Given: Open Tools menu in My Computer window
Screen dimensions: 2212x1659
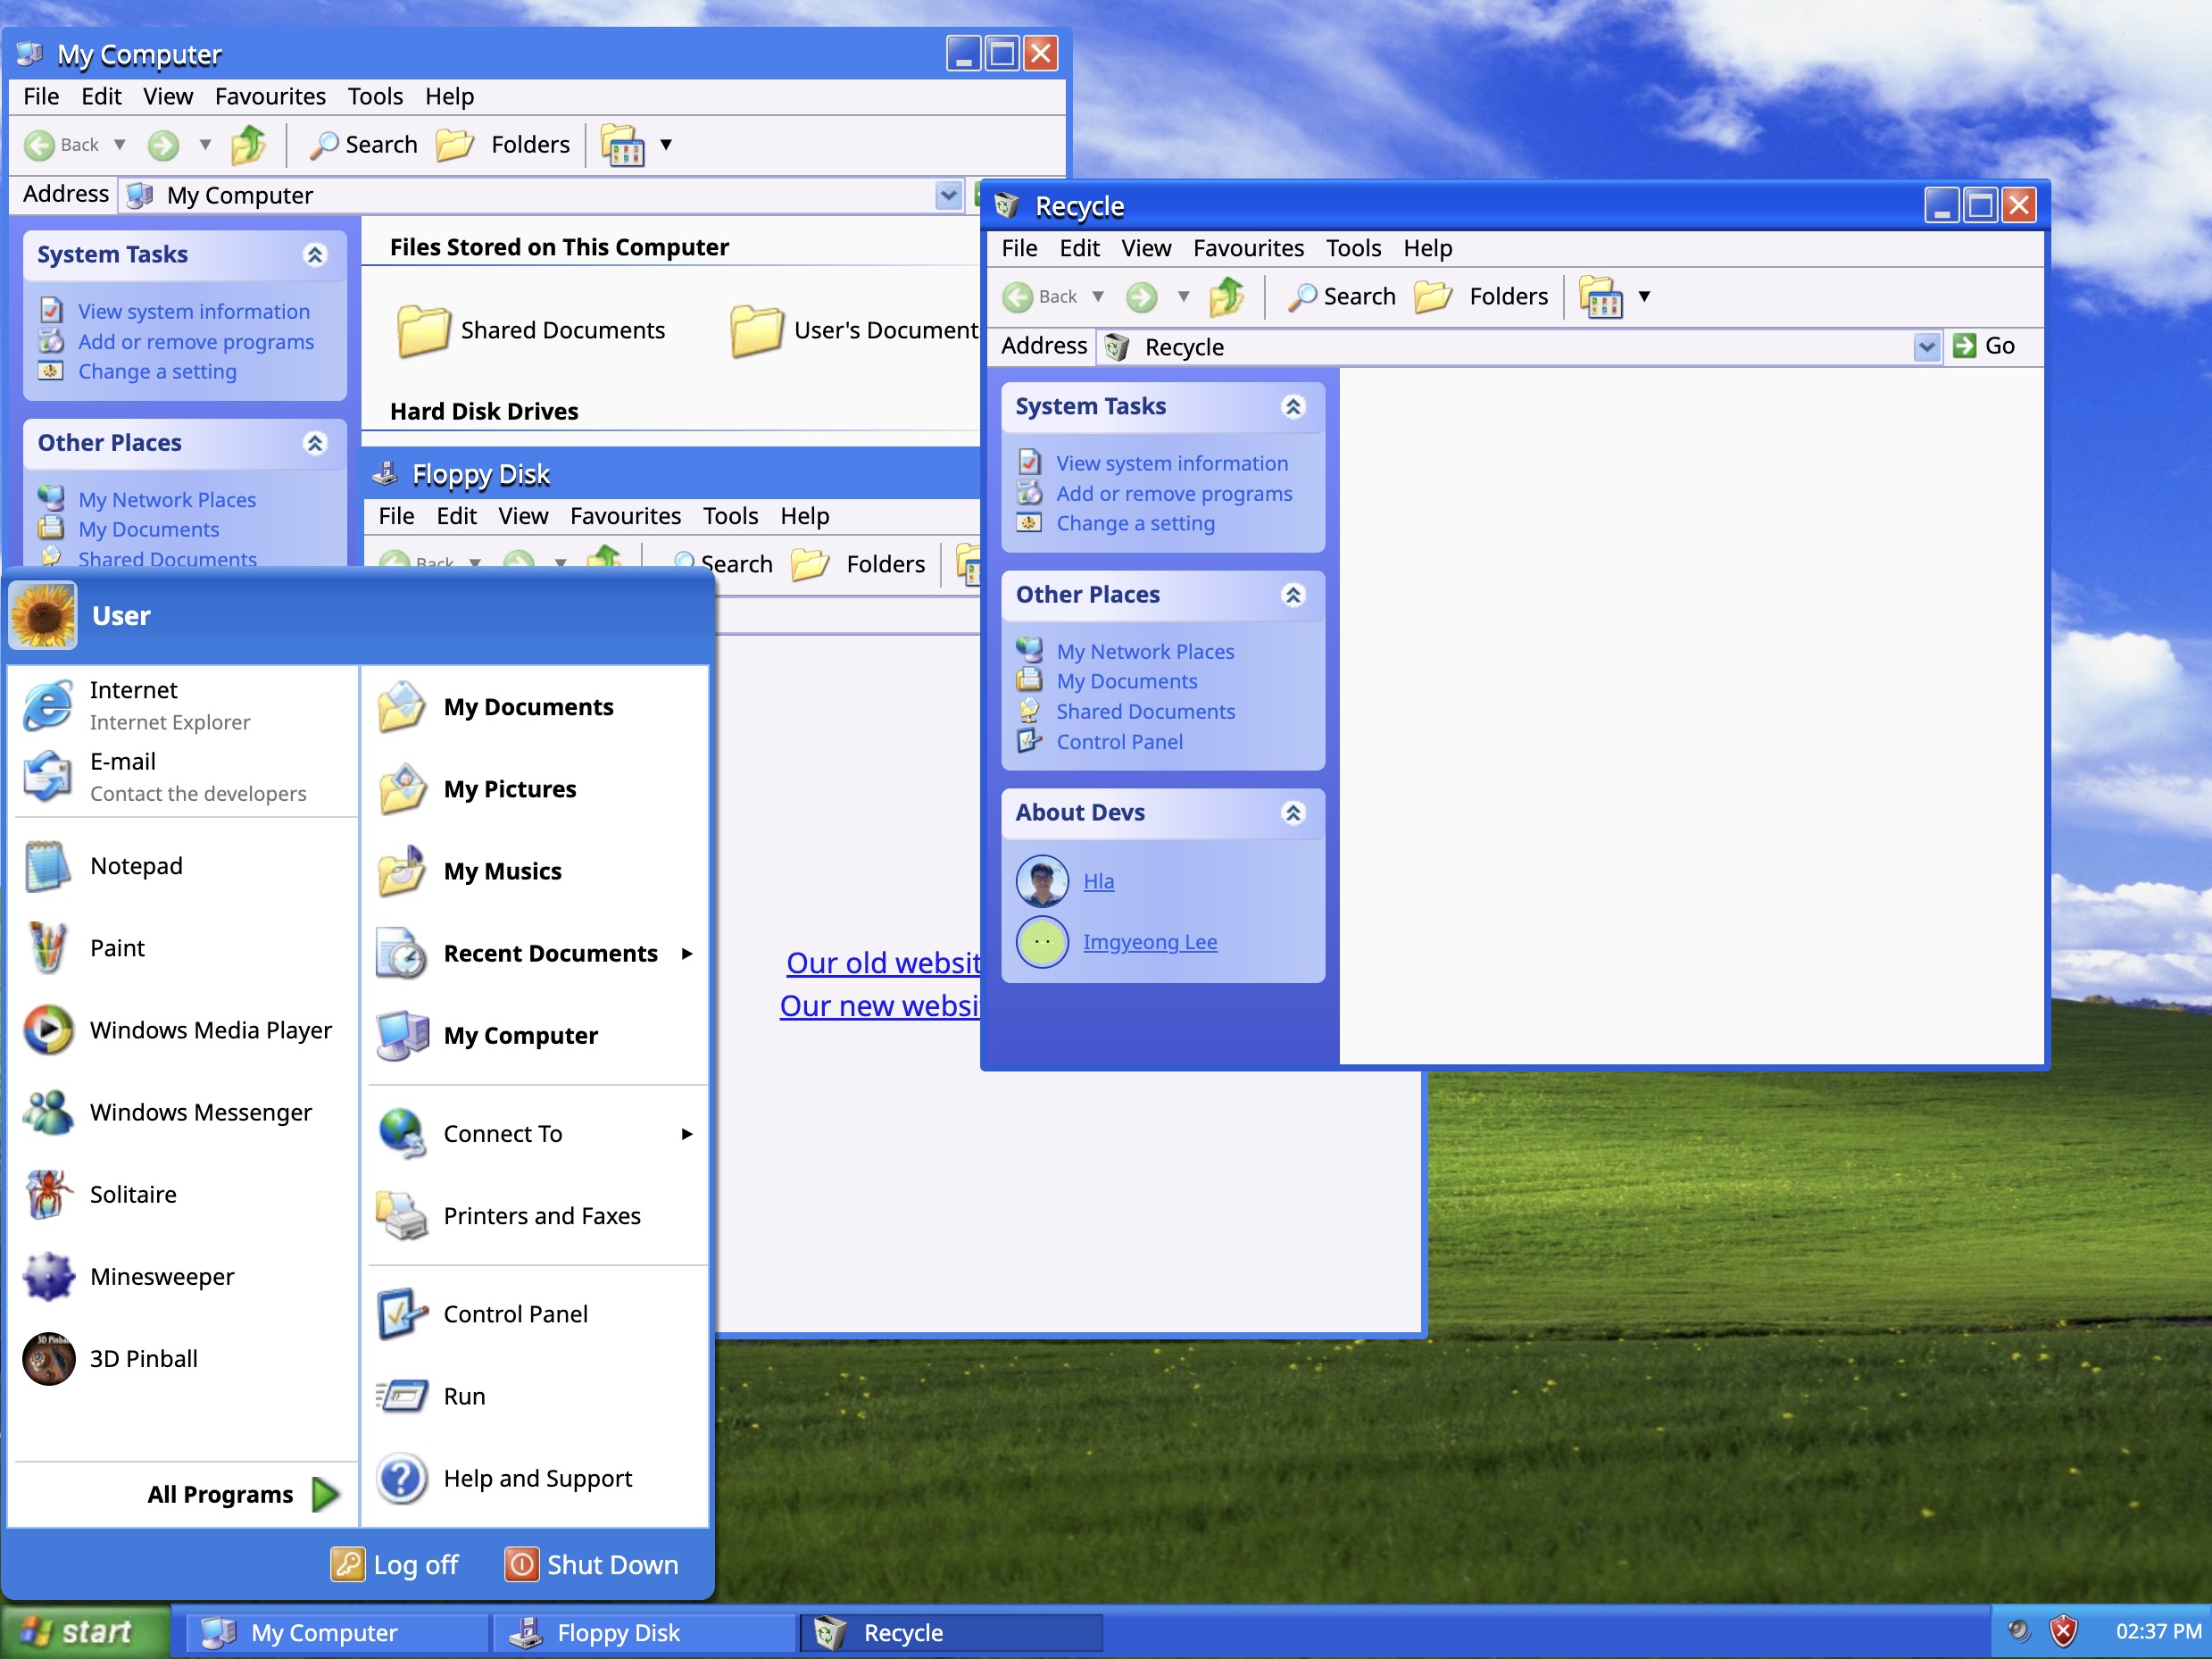Looking at the screenshot, I should pos(375,96).
